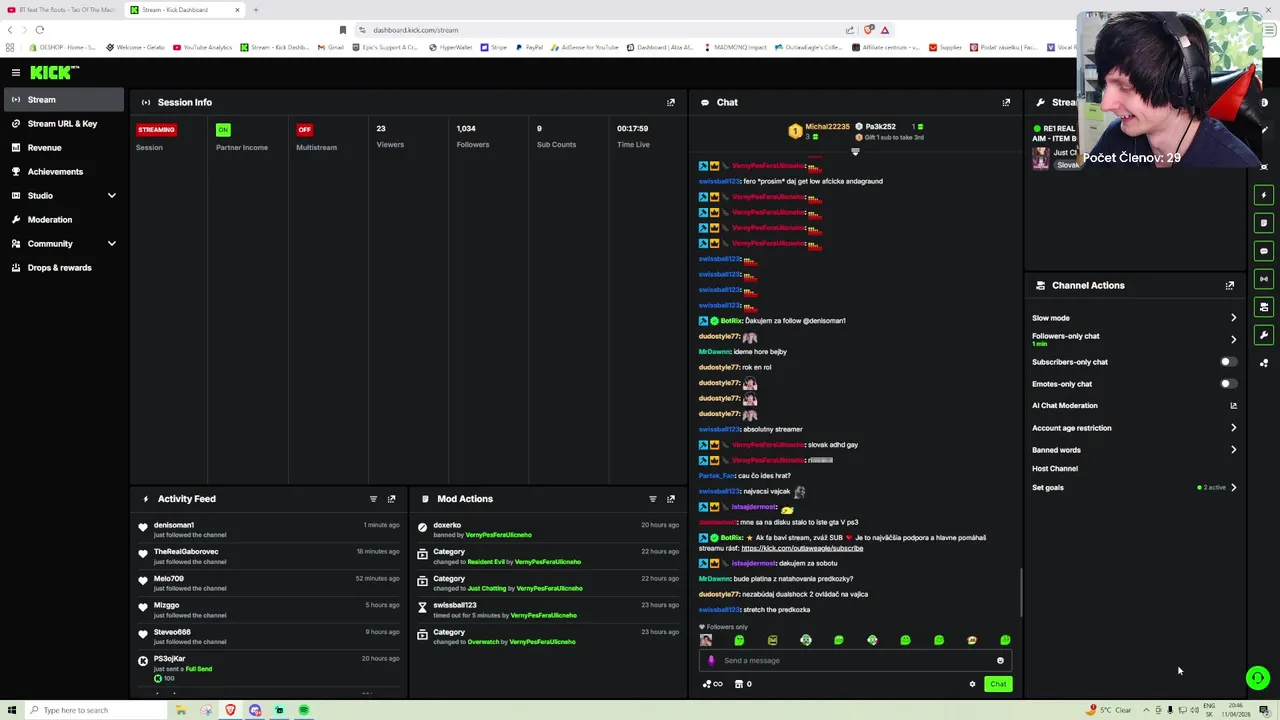Click the Brave browser taskbar icon
Screen dimensions: 1280x720
click(x=230, y=710)
